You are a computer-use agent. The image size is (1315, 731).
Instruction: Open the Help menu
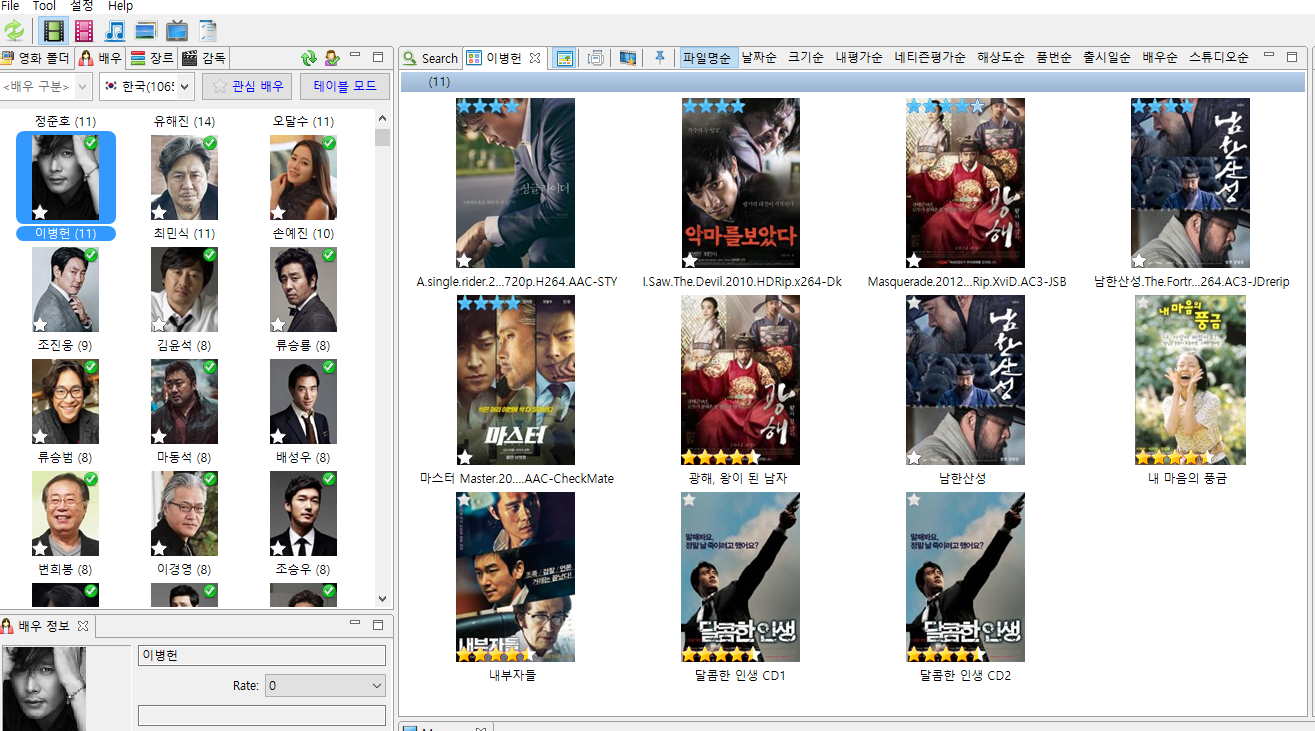(120, 6)
